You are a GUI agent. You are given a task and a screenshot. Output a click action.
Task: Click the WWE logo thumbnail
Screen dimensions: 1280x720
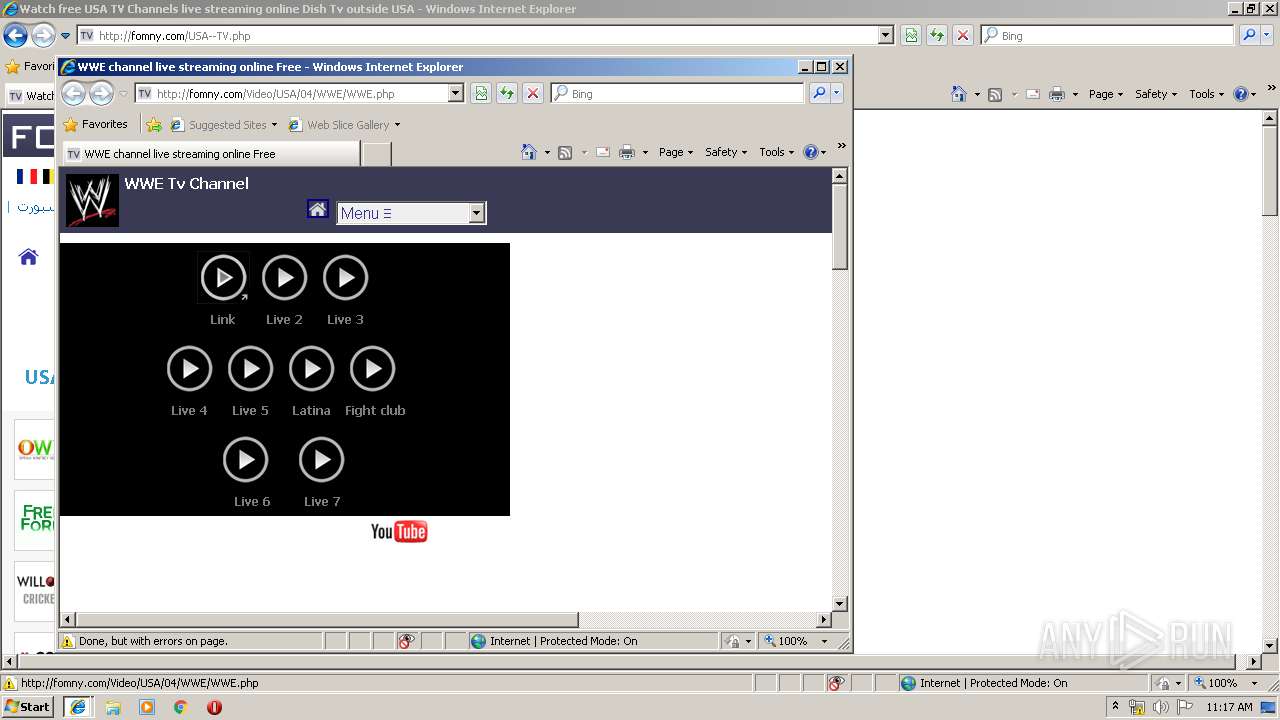click(92, 200)
